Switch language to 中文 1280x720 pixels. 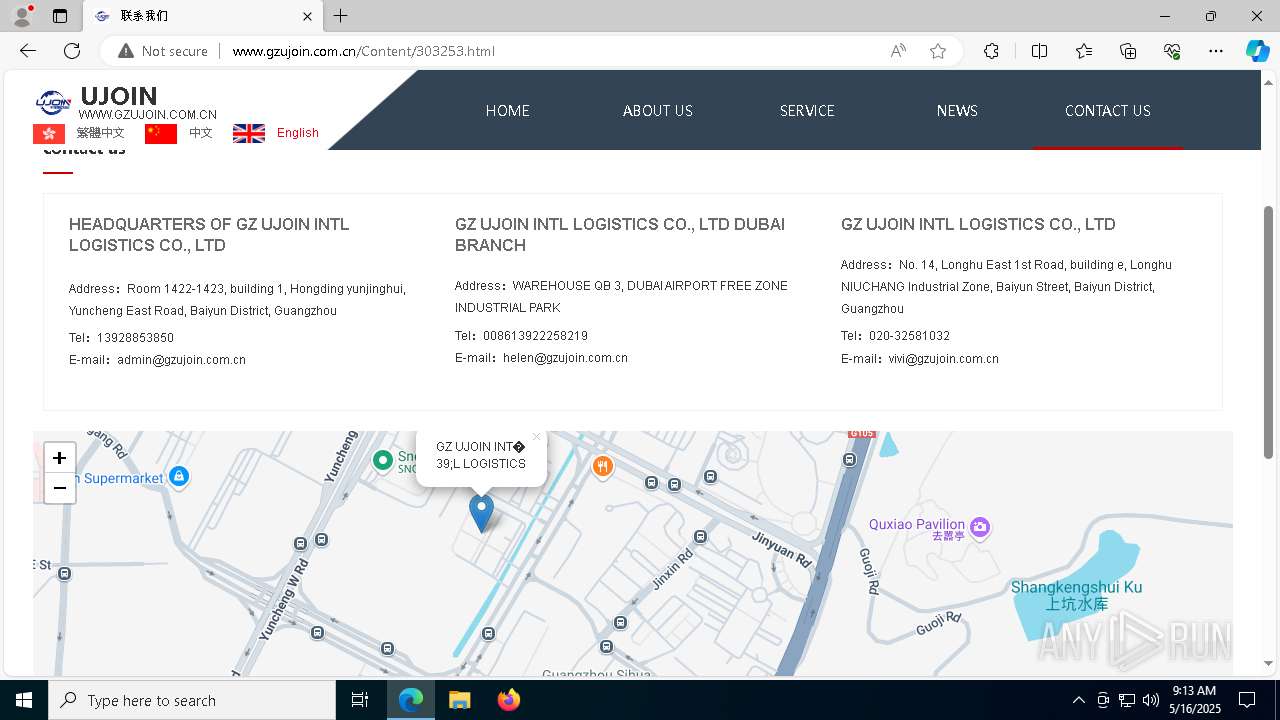(x=201, y=133)
